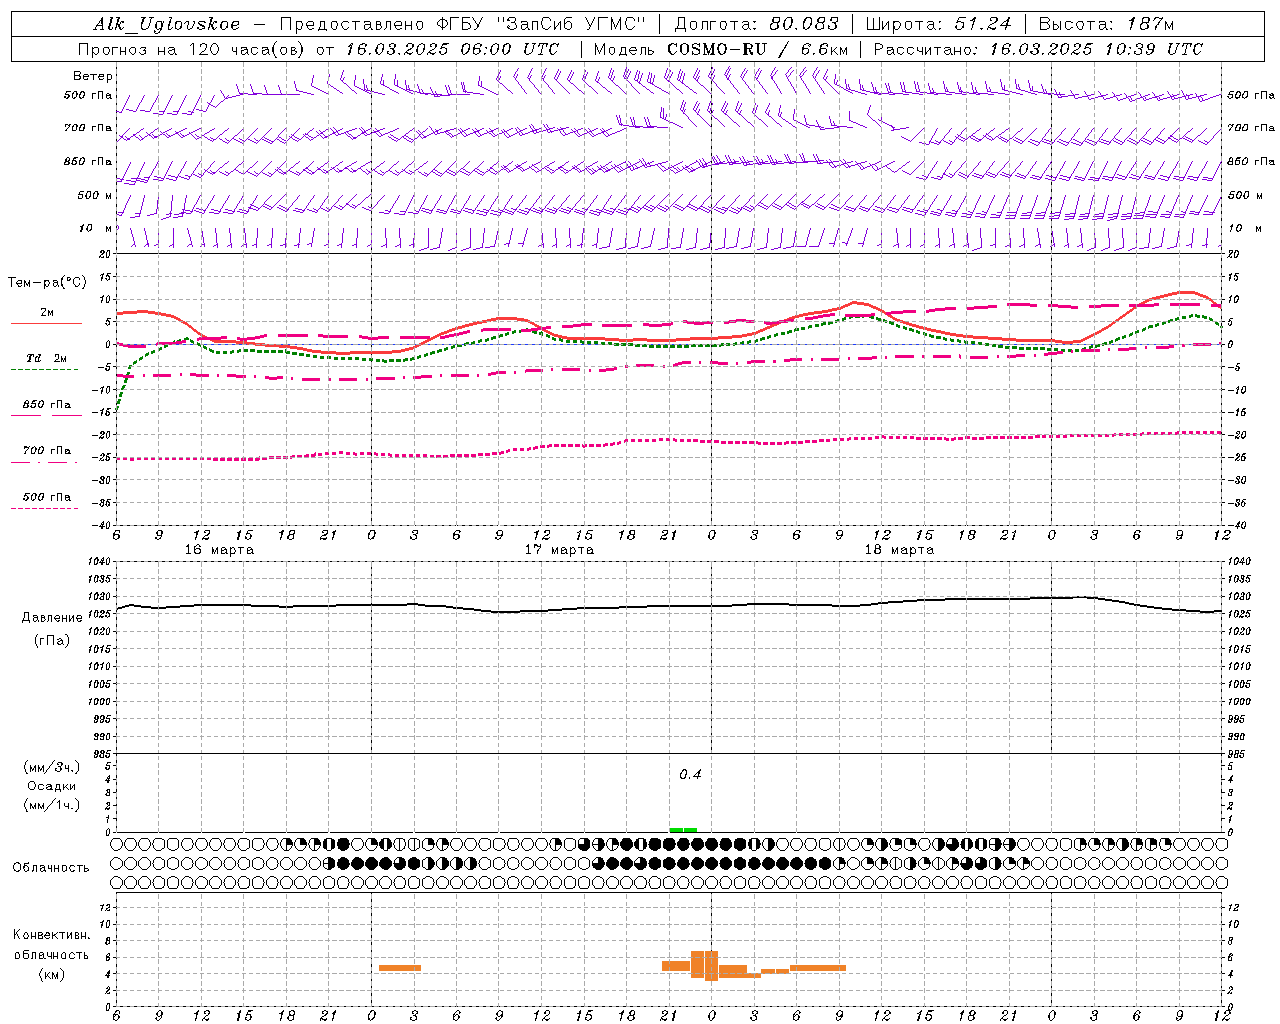The width and height of the screenshot is (1280, 1024).
Task: Click the '(мм/3ч.)' precipitation unit label
Action: coord(51,767)
